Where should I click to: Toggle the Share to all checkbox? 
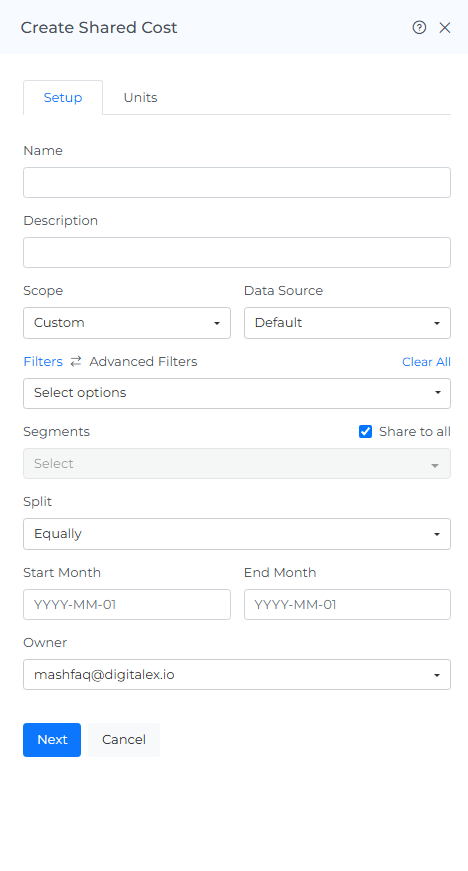pos(365,432)
